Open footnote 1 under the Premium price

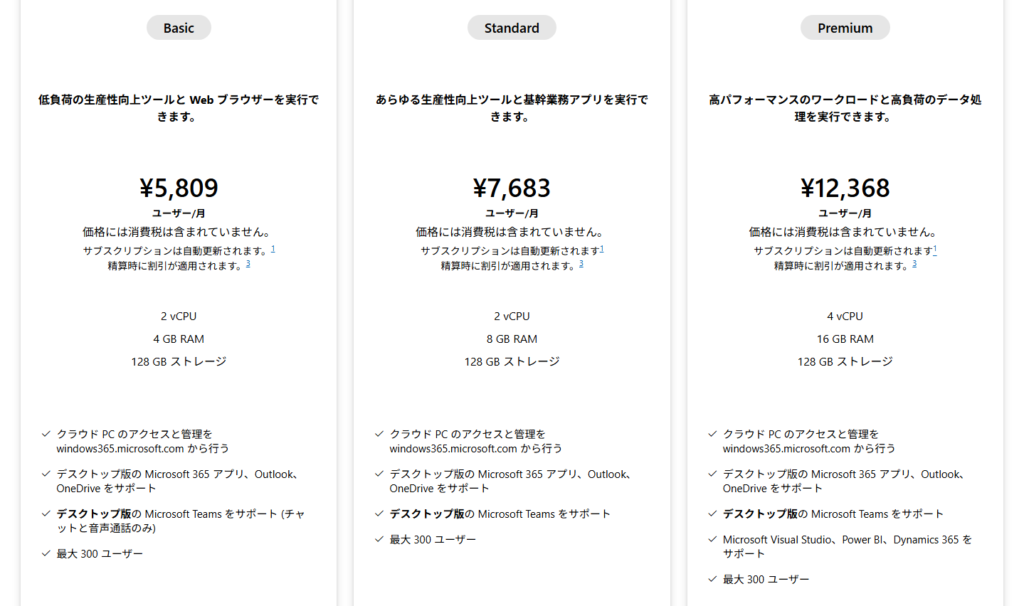click(935, 249)
